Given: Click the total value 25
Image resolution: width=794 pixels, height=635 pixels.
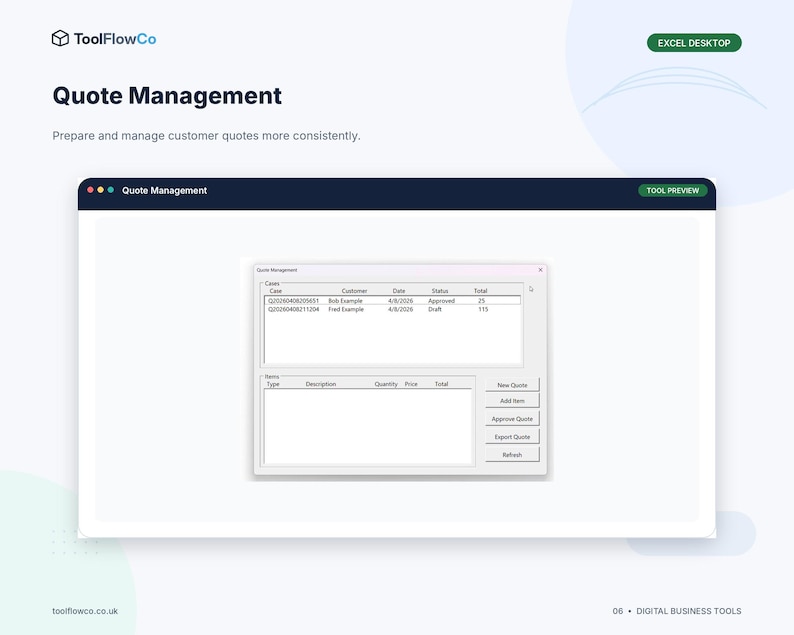Looking at the screenshot, I should [482, 301].
